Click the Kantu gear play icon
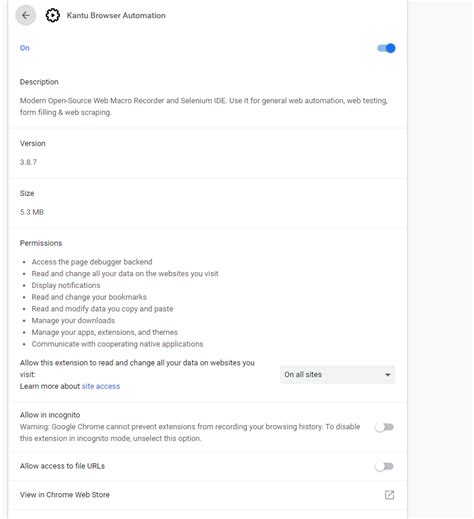The image size is (474, 519). point(52,15)
